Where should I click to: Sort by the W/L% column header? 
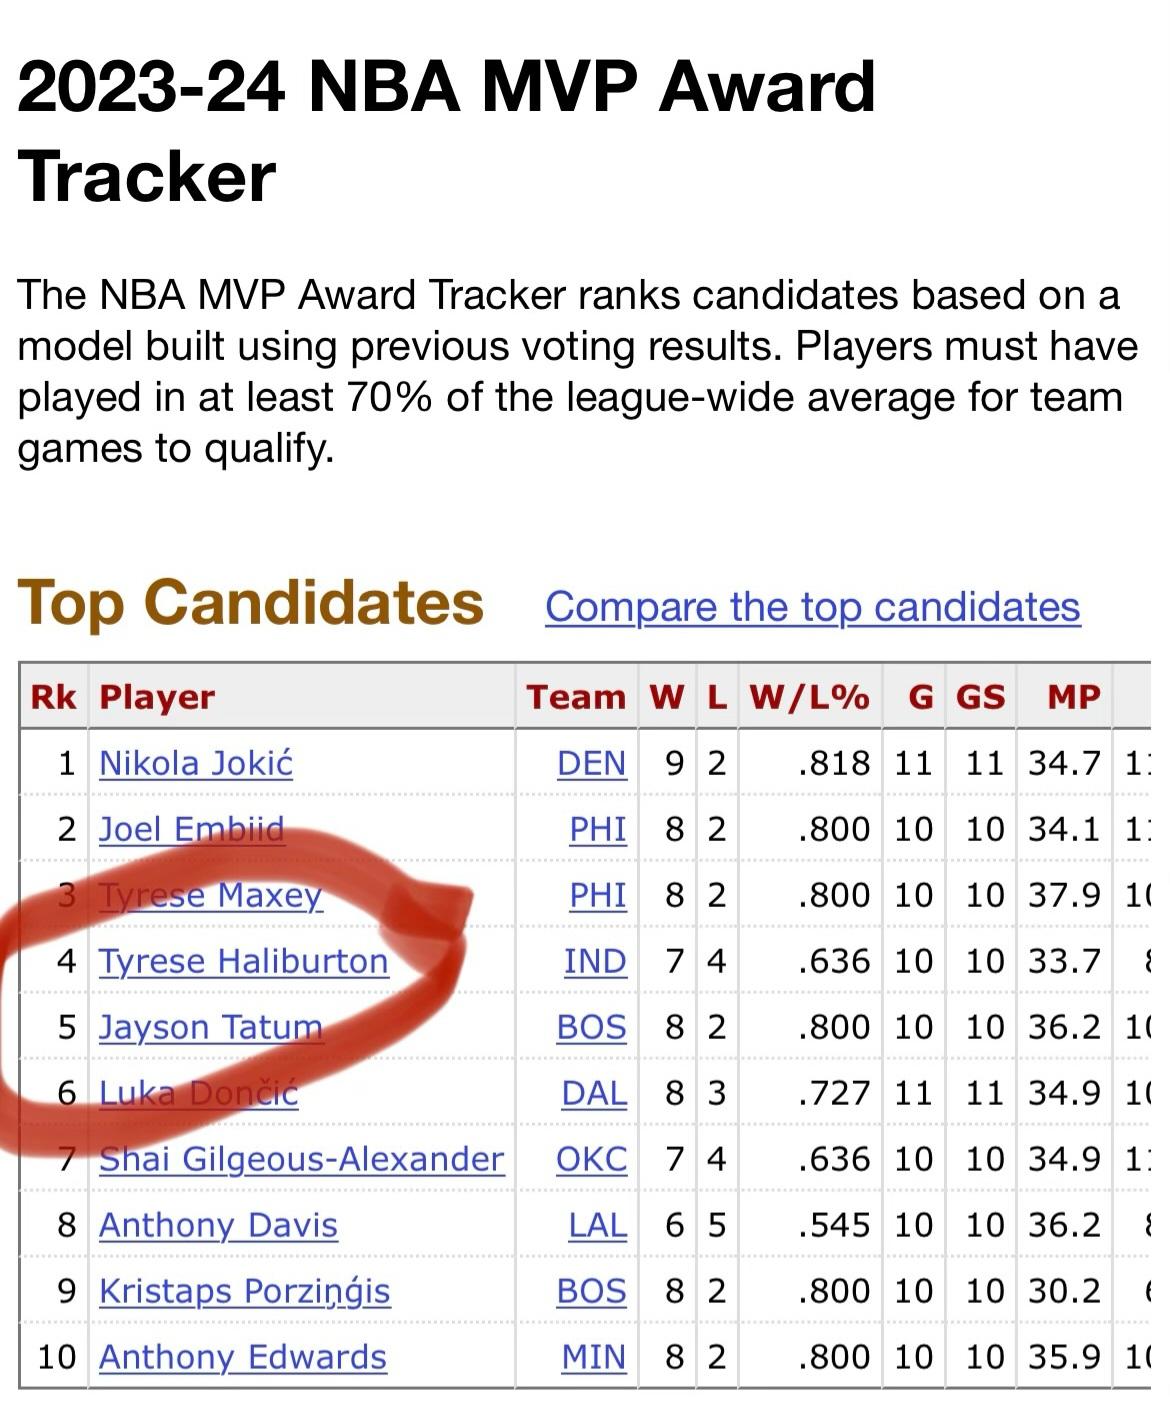(x=809, y=697)
